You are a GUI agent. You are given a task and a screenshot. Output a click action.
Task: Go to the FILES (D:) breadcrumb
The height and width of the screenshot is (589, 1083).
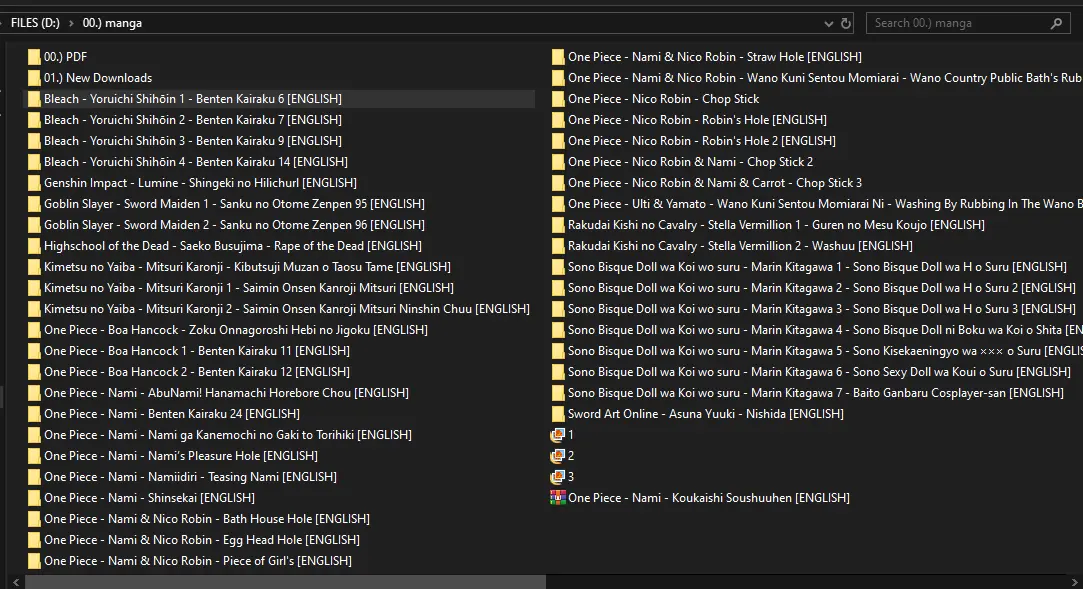pyautogui.click(x=35, y=23)
